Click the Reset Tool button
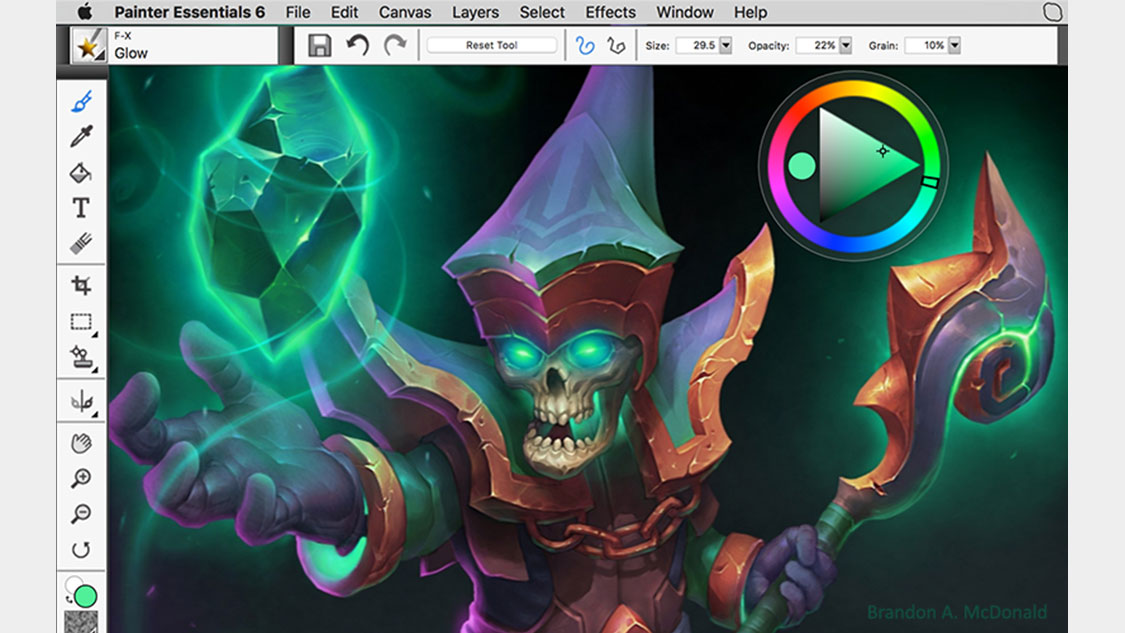 pos(491,45)
